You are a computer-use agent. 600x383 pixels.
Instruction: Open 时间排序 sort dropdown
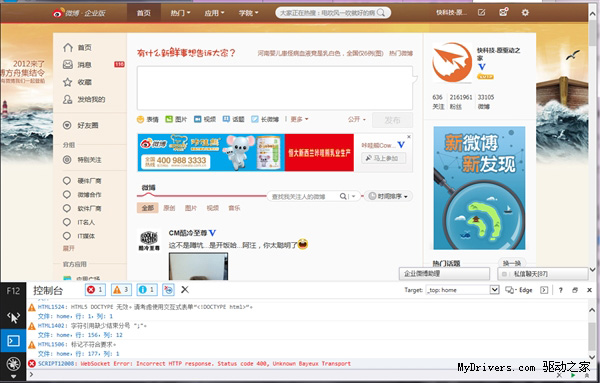[388, 196]
